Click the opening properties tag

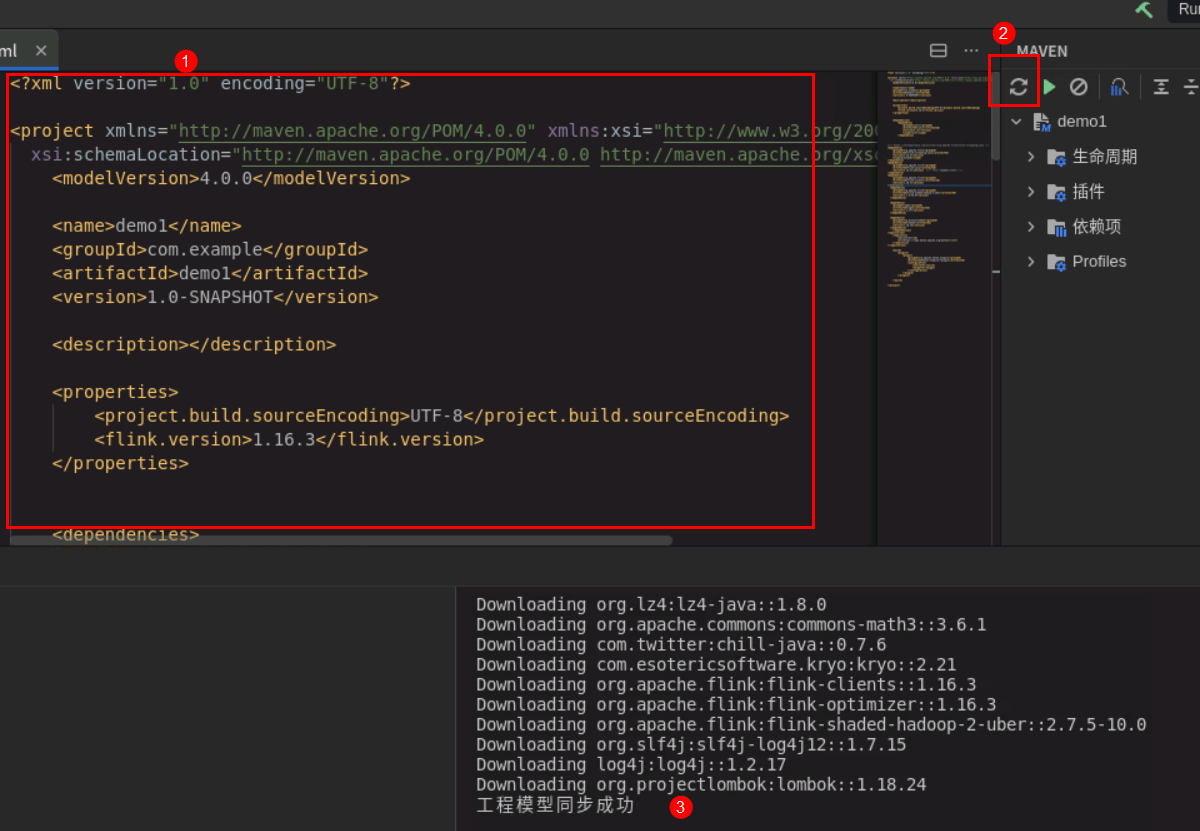115,392
